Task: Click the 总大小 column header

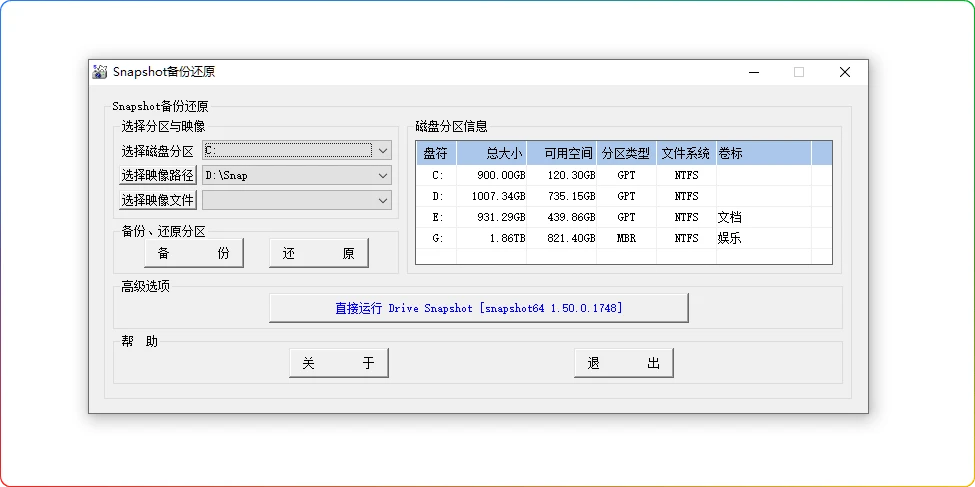Action: tap(491, 153)
